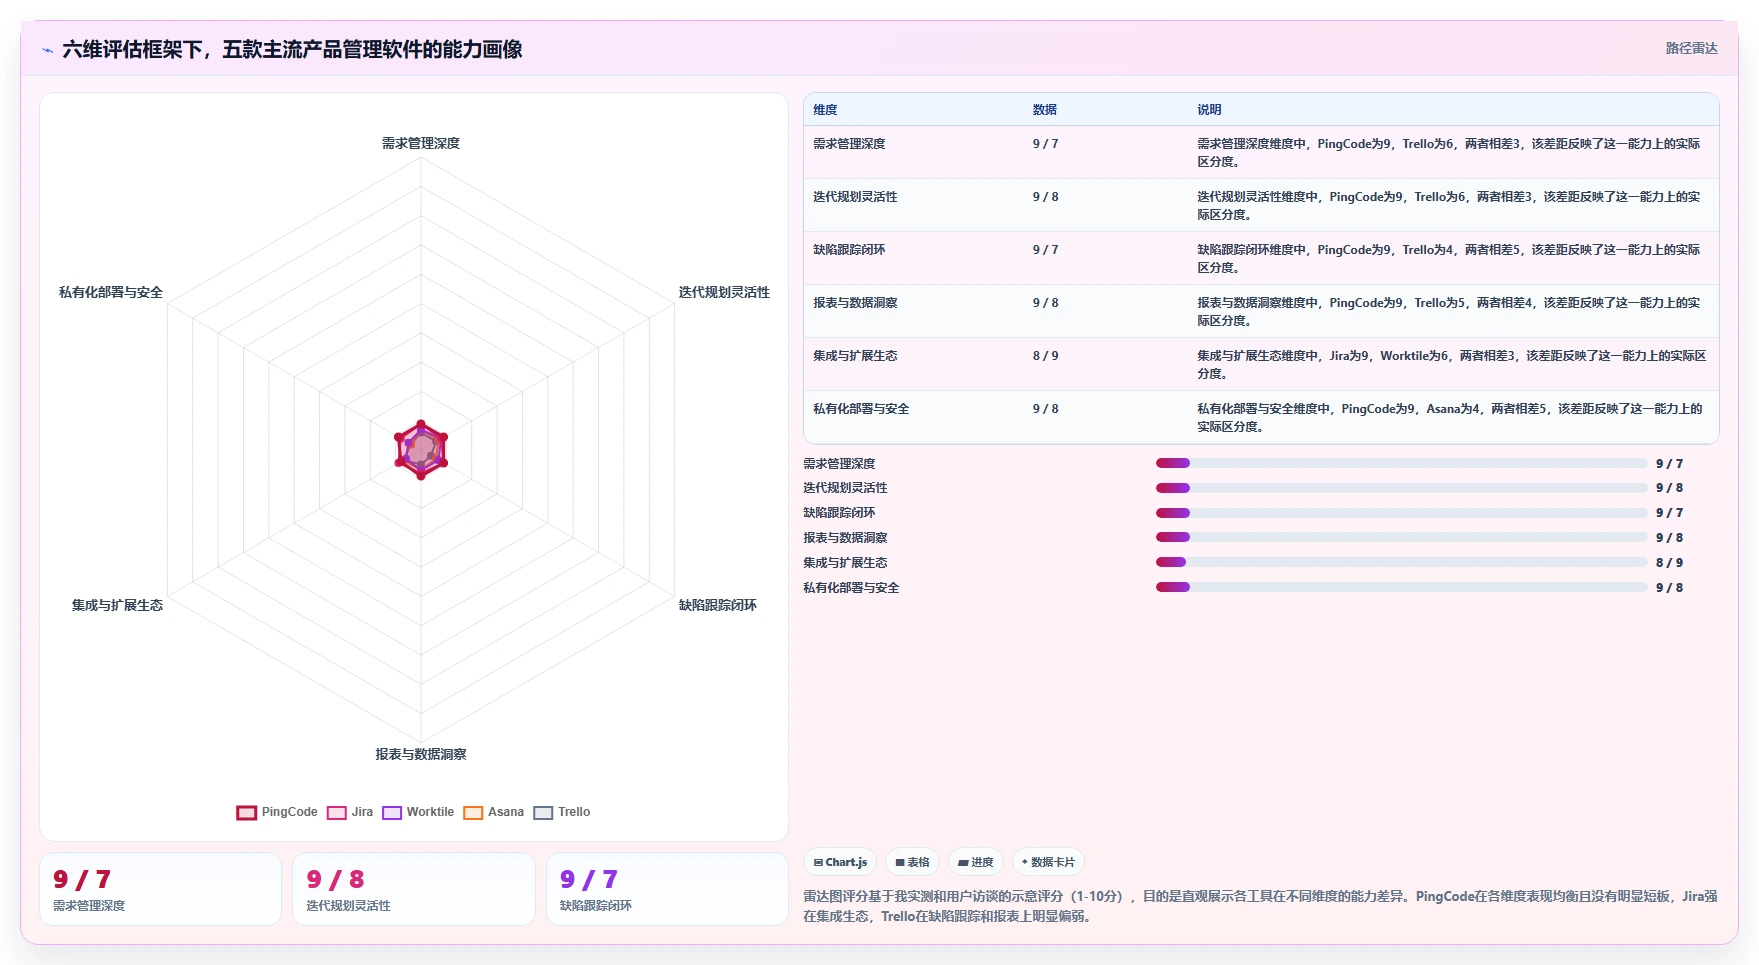Toggle PingCode legend color box
This screenshot has width=1759, height=965.
246,813
